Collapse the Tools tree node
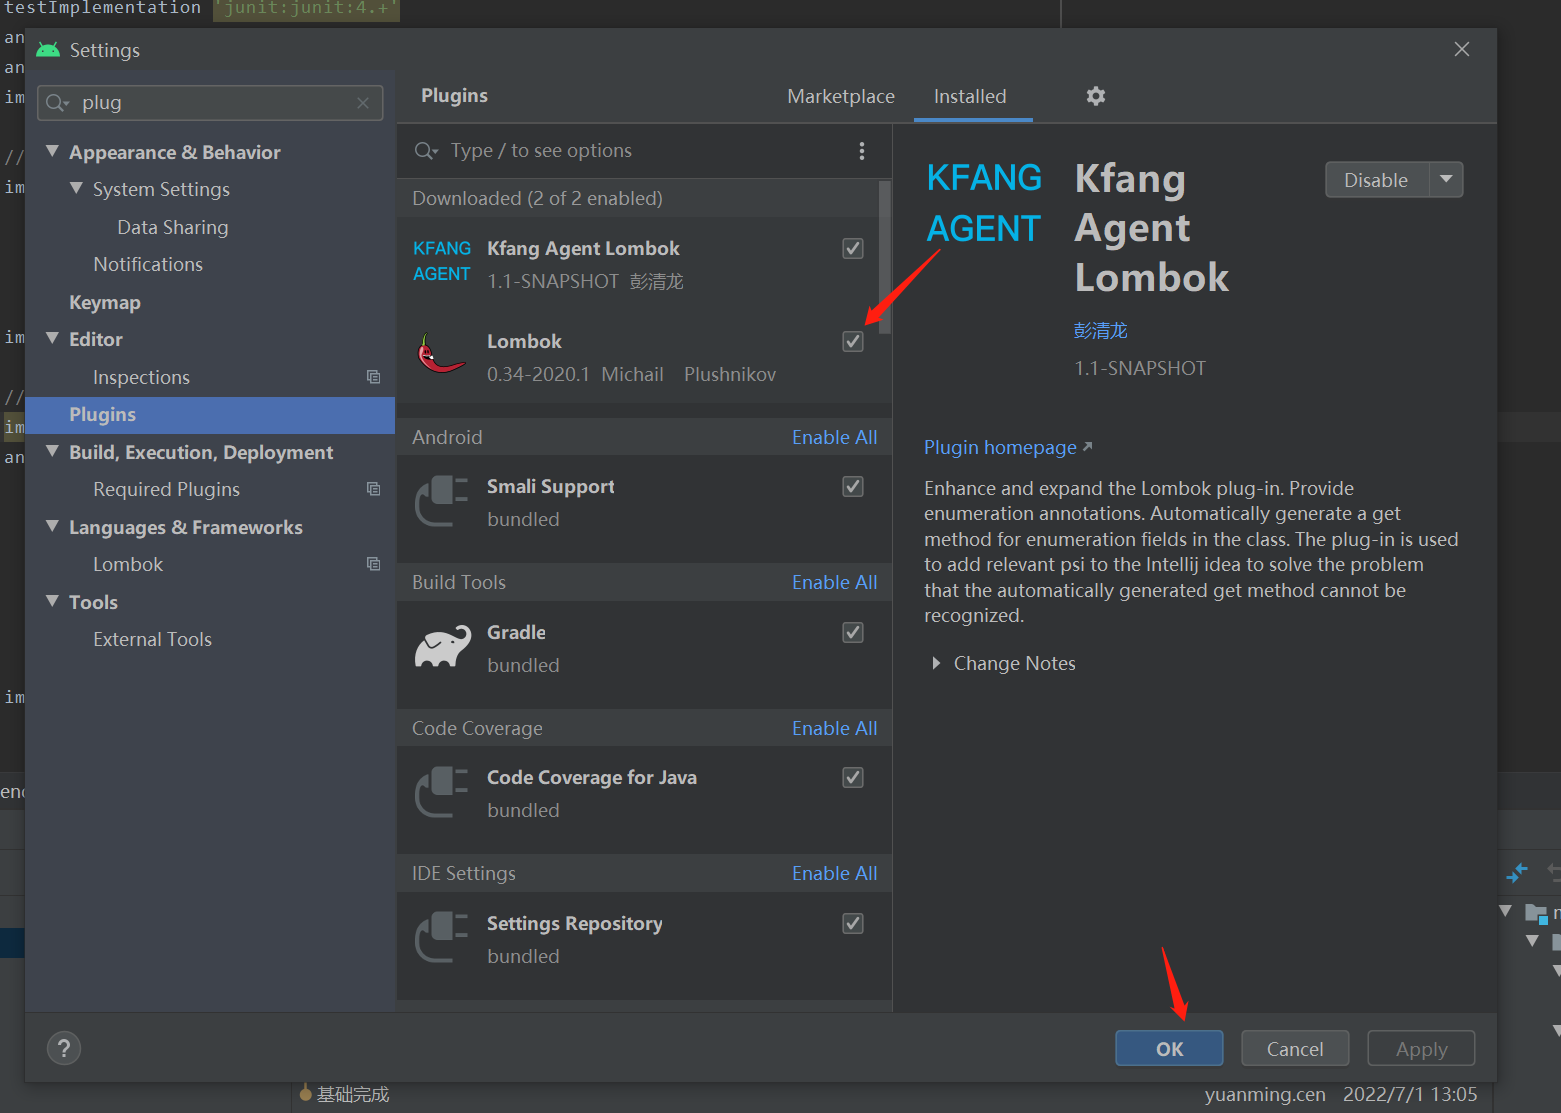1561x1113 pixels. click(53, 601)
